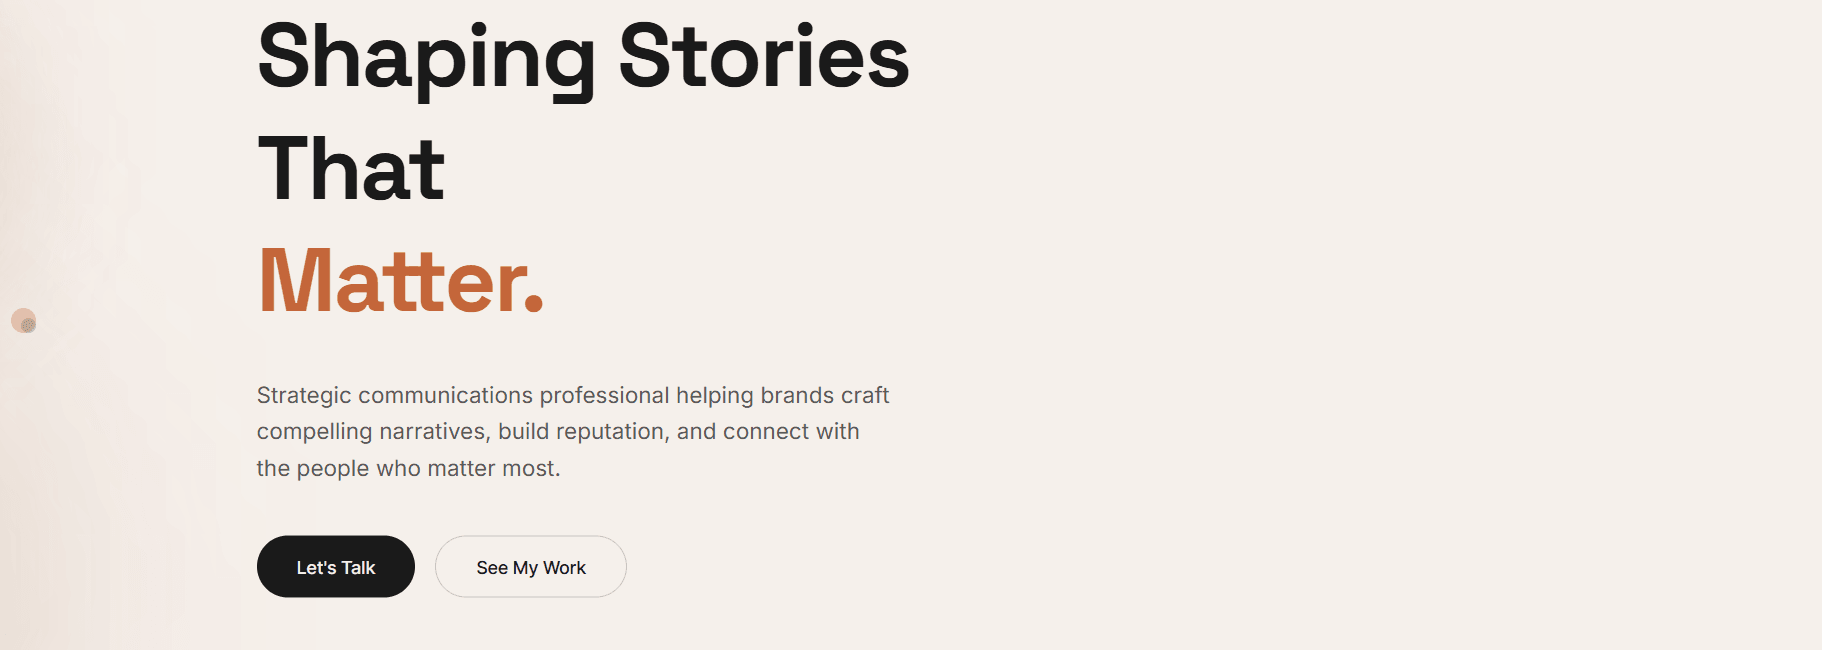Click the words brands craft
Image resolution: width=1822 pixels, height=650 pixels.
(824, 396)
